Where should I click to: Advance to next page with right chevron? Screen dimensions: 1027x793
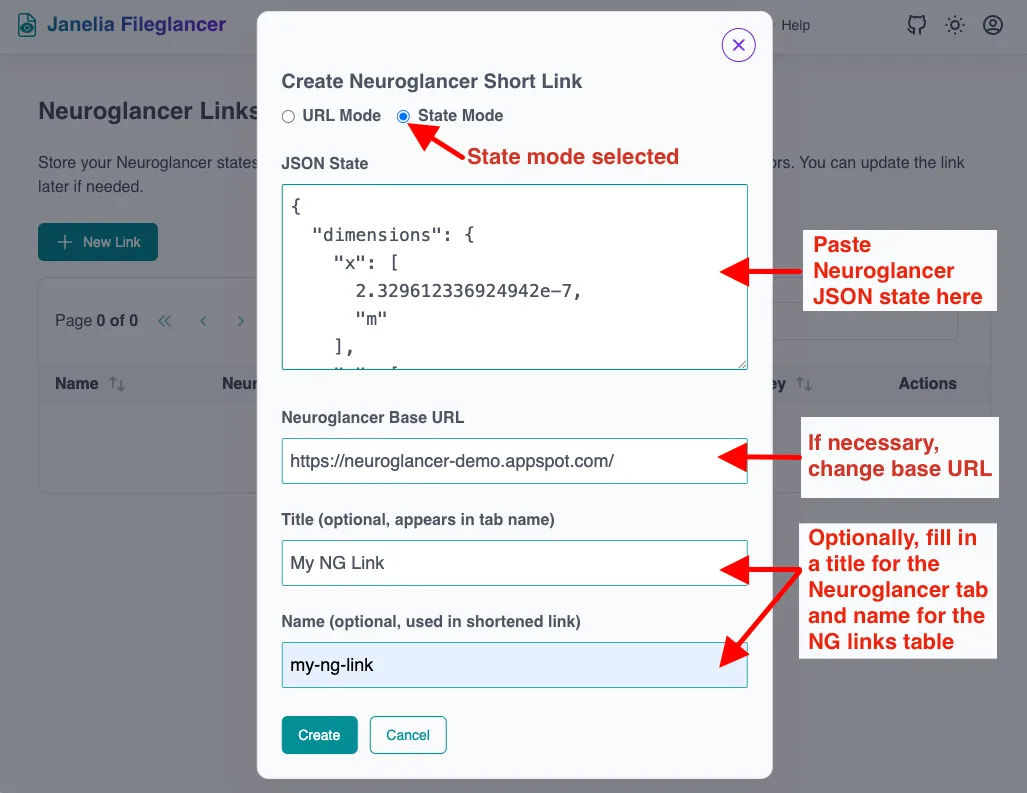(240, 321)
